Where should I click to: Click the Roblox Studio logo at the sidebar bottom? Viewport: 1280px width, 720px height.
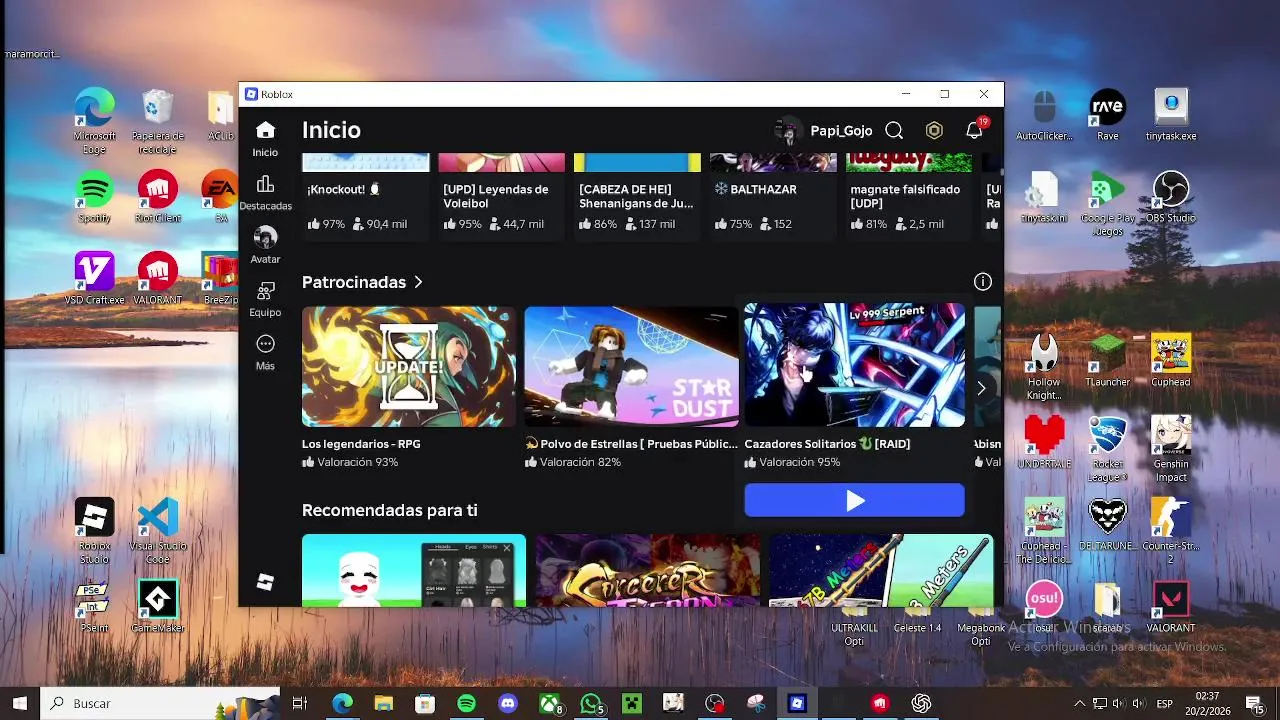(x=265, y=582)
